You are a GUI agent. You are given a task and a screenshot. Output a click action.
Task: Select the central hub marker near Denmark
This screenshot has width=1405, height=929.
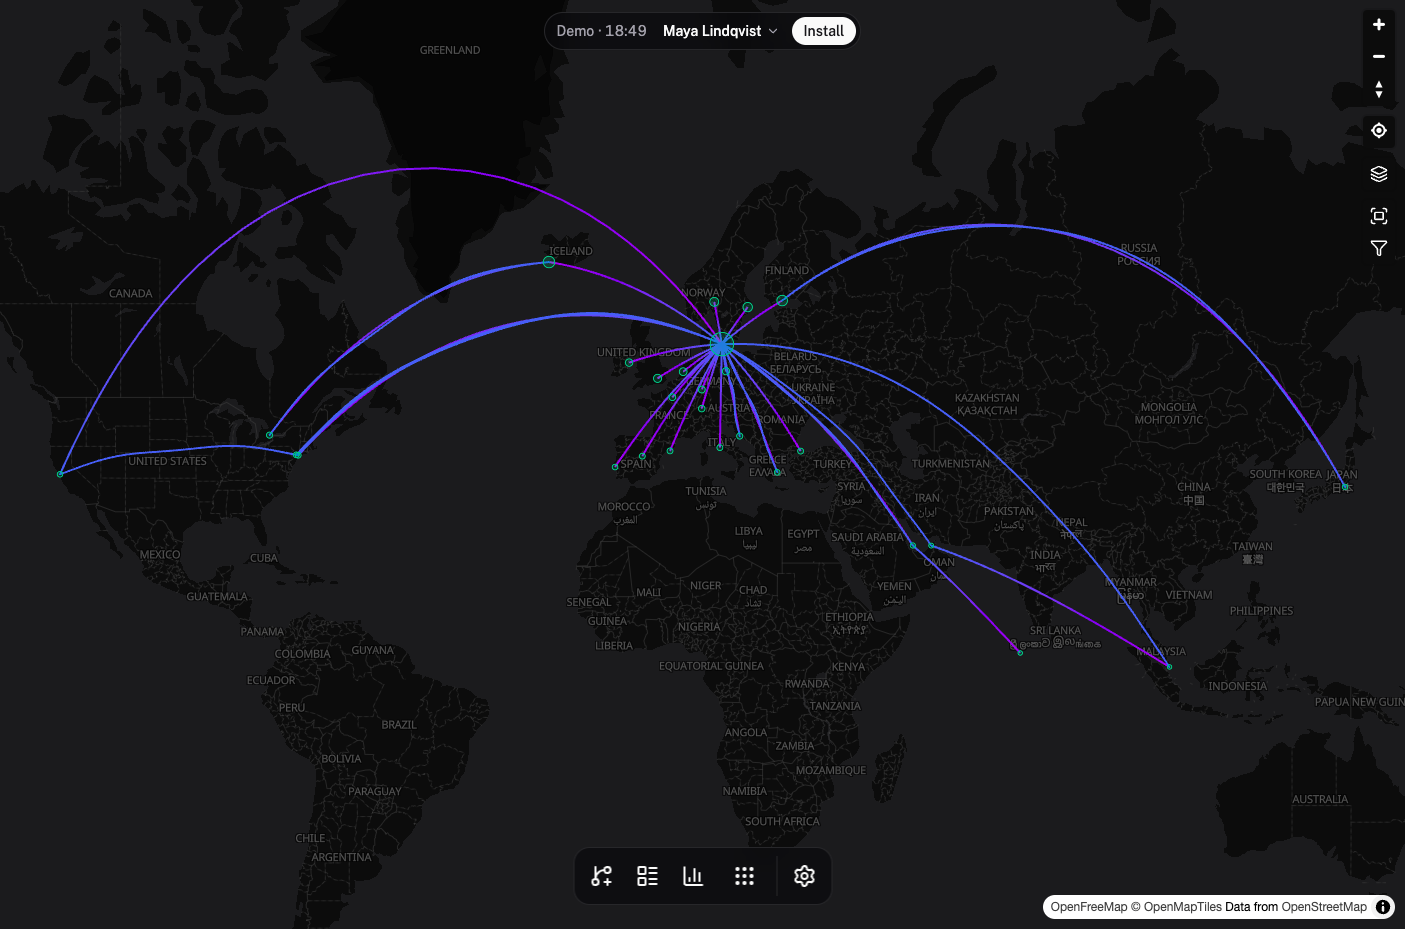click(721, 344)
